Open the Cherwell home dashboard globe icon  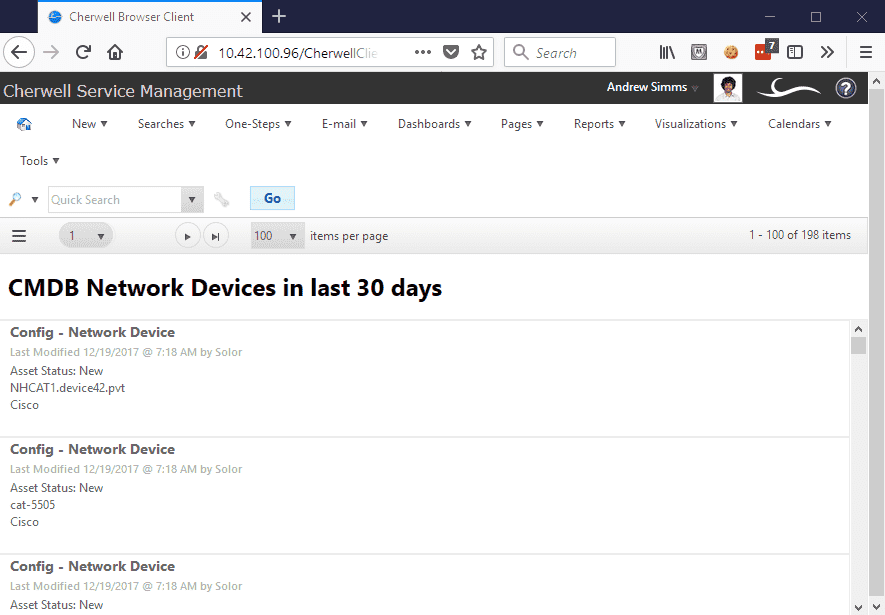[25, 123]
